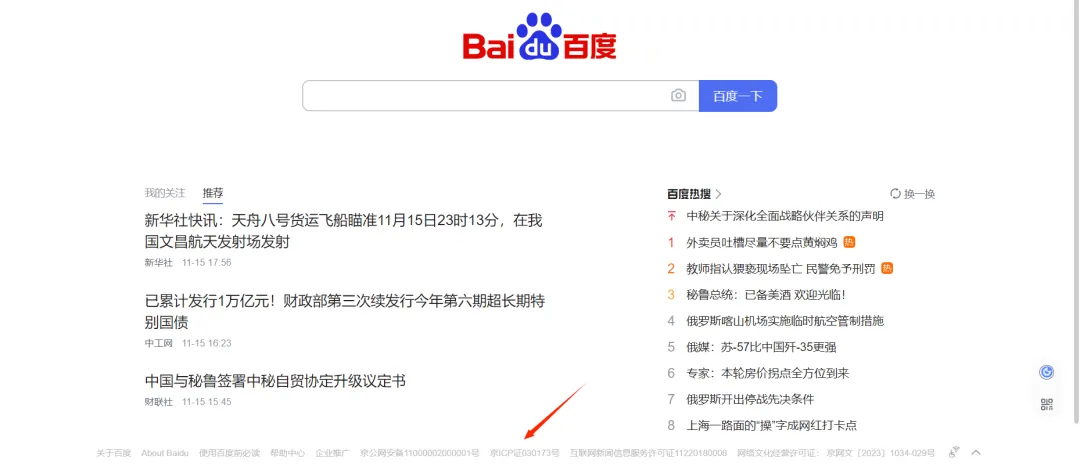Open the About Baidu footer link

[165, 453]
